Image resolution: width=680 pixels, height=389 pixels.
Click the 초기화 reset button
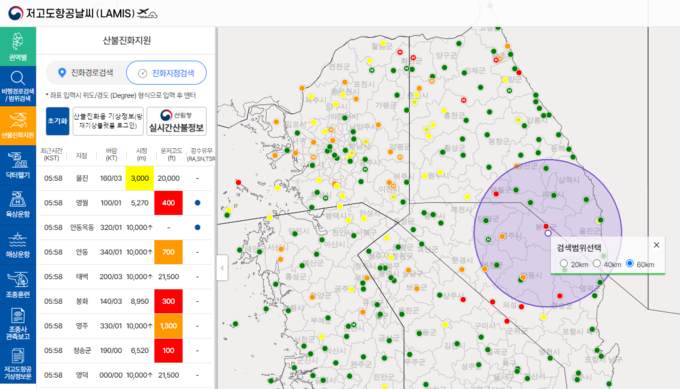click(x=57, y=121)
